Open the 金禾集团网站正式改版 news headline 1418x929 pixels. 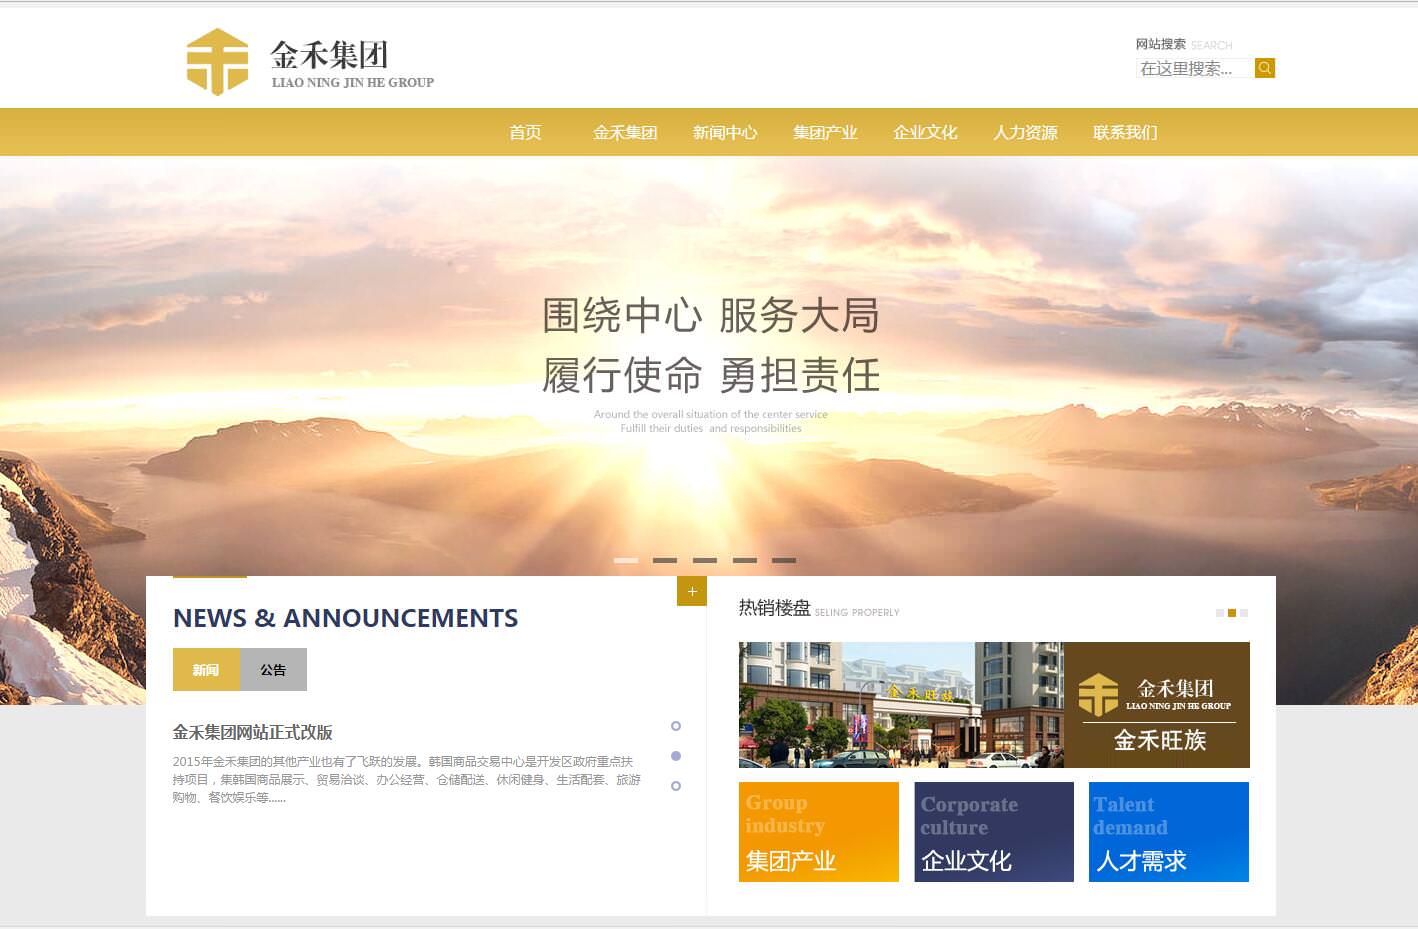point(252,732)
